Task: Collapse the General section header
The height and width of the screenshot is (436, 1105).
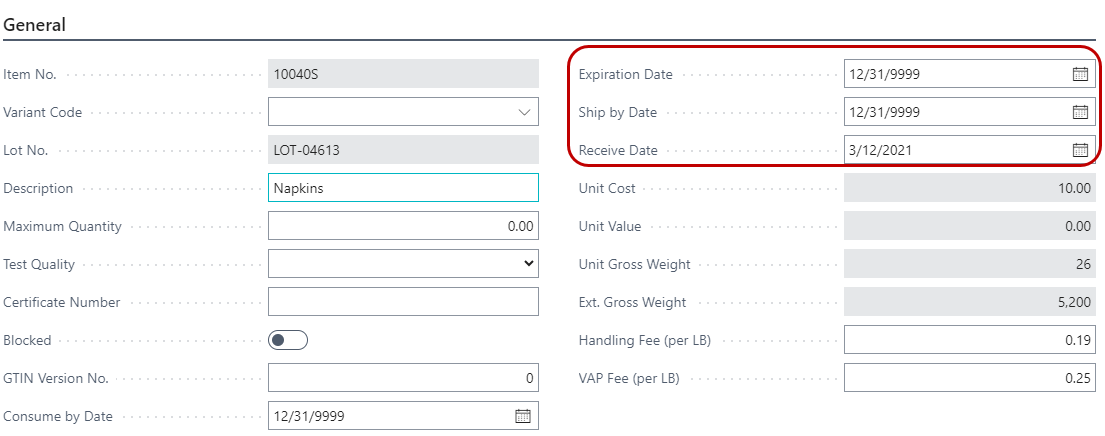Action: [x=35, y=25]
